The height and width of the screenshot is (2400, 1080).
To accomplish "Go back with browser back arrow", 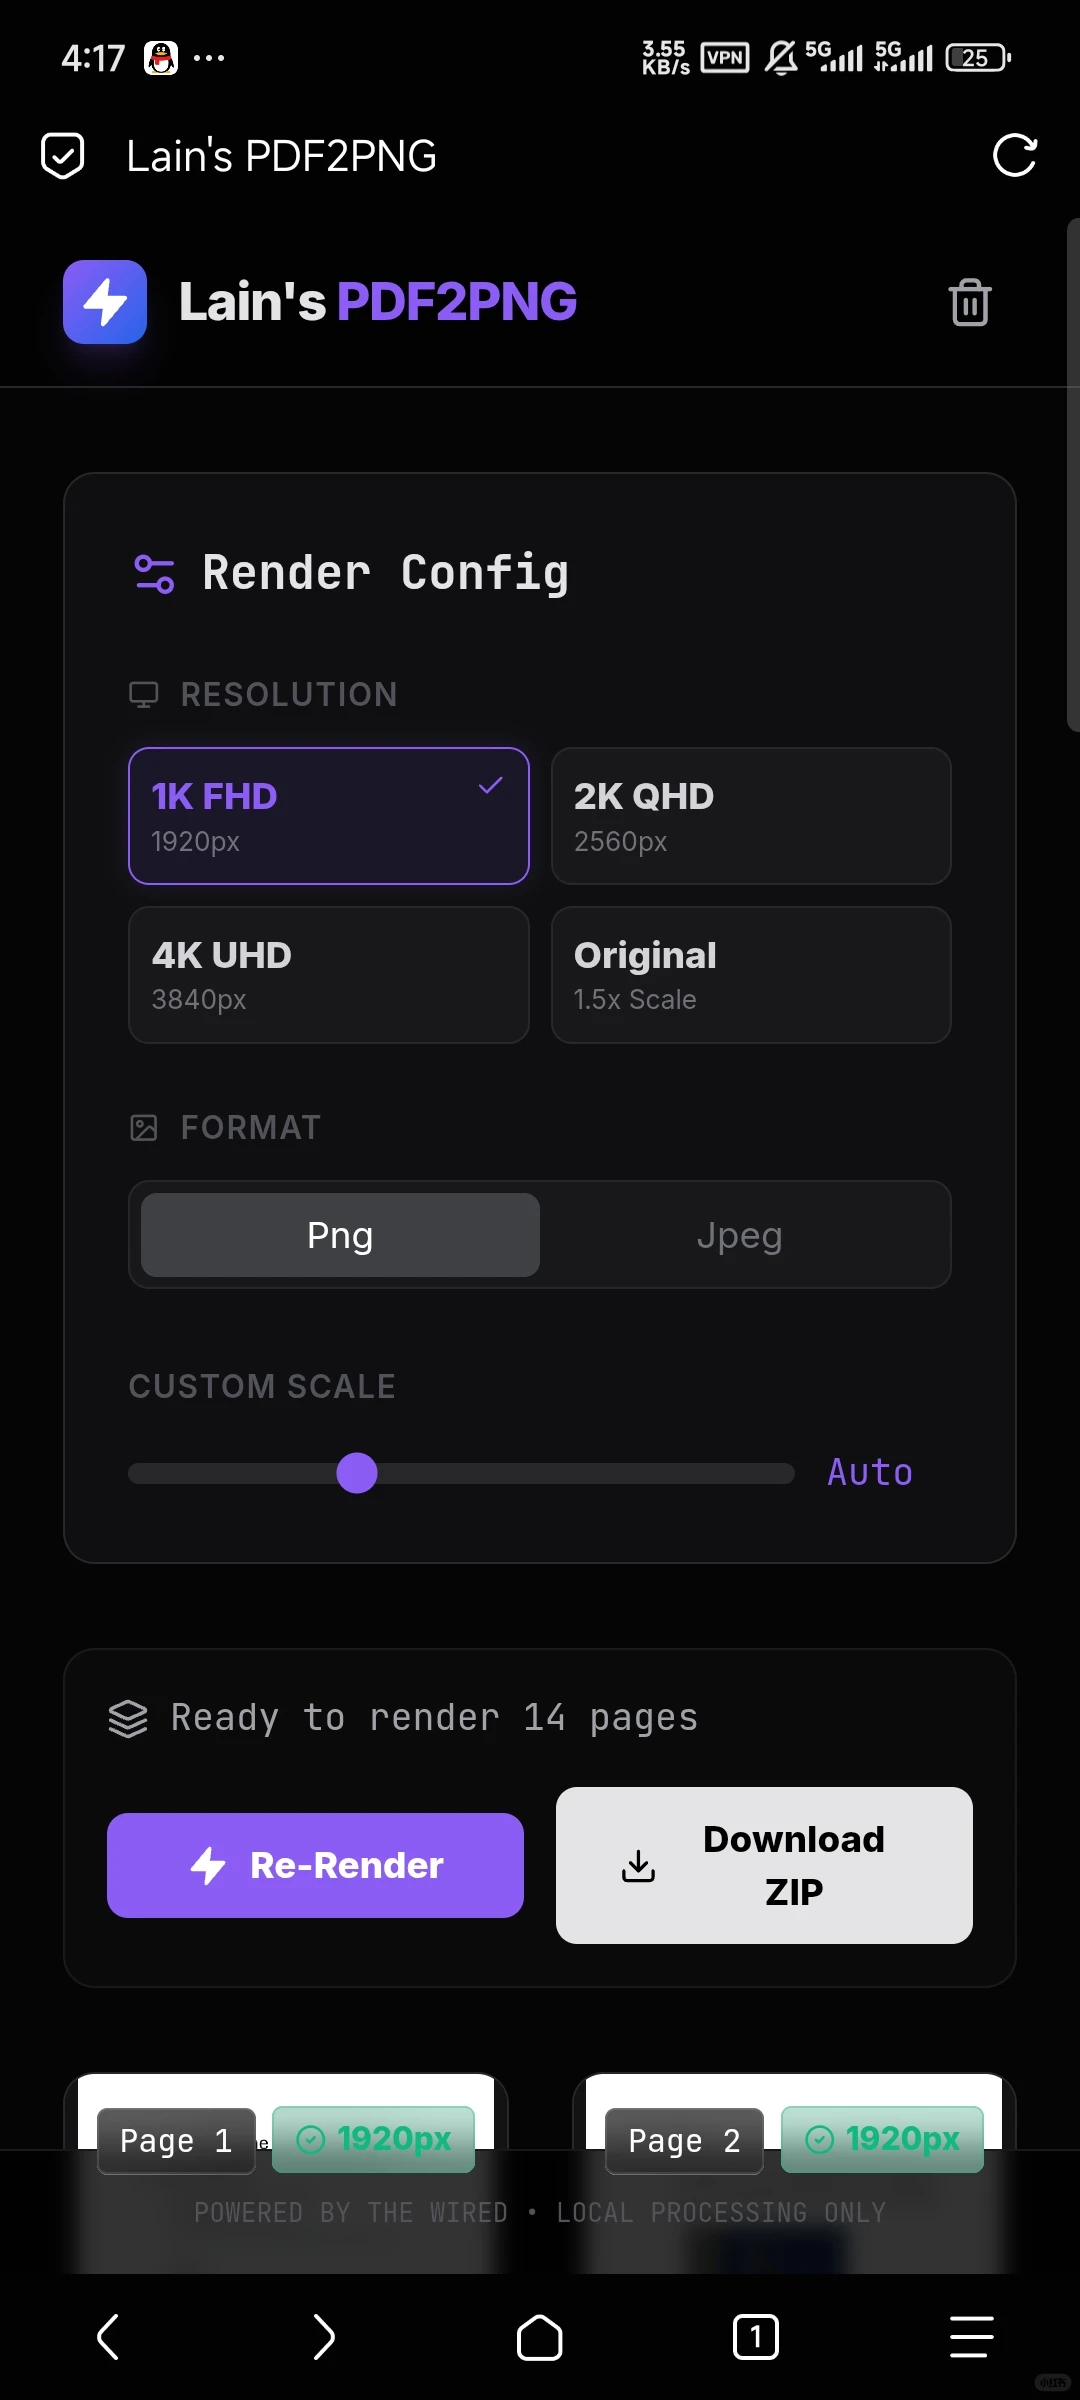I will 108,2337.
